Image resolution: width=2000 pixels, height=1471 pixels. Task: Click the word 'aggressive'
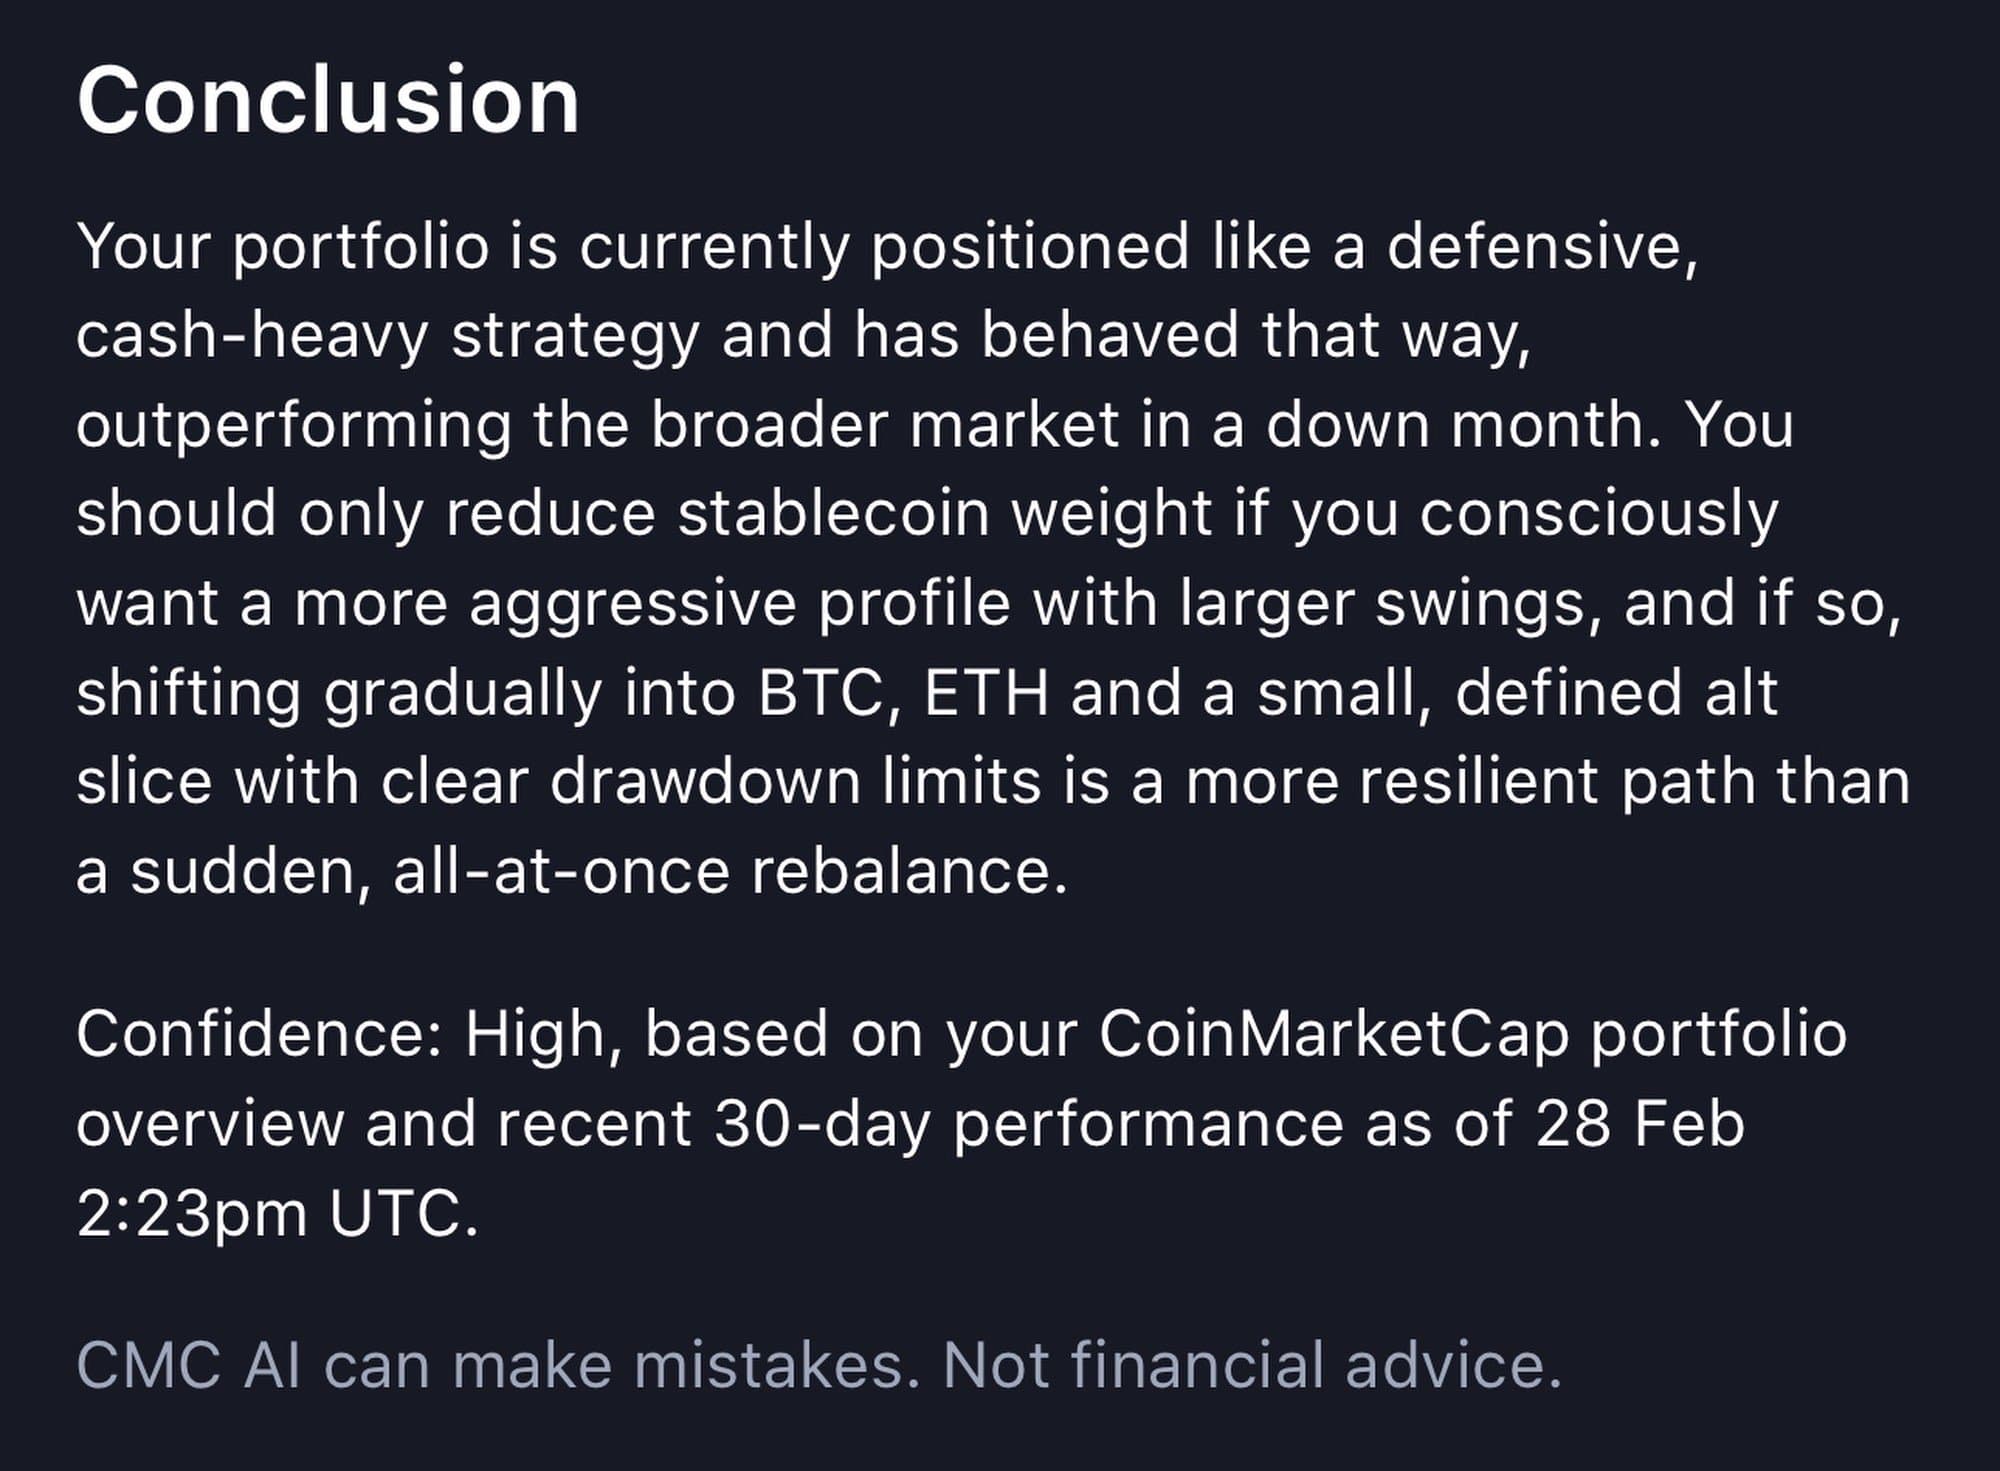pos(632,603)
